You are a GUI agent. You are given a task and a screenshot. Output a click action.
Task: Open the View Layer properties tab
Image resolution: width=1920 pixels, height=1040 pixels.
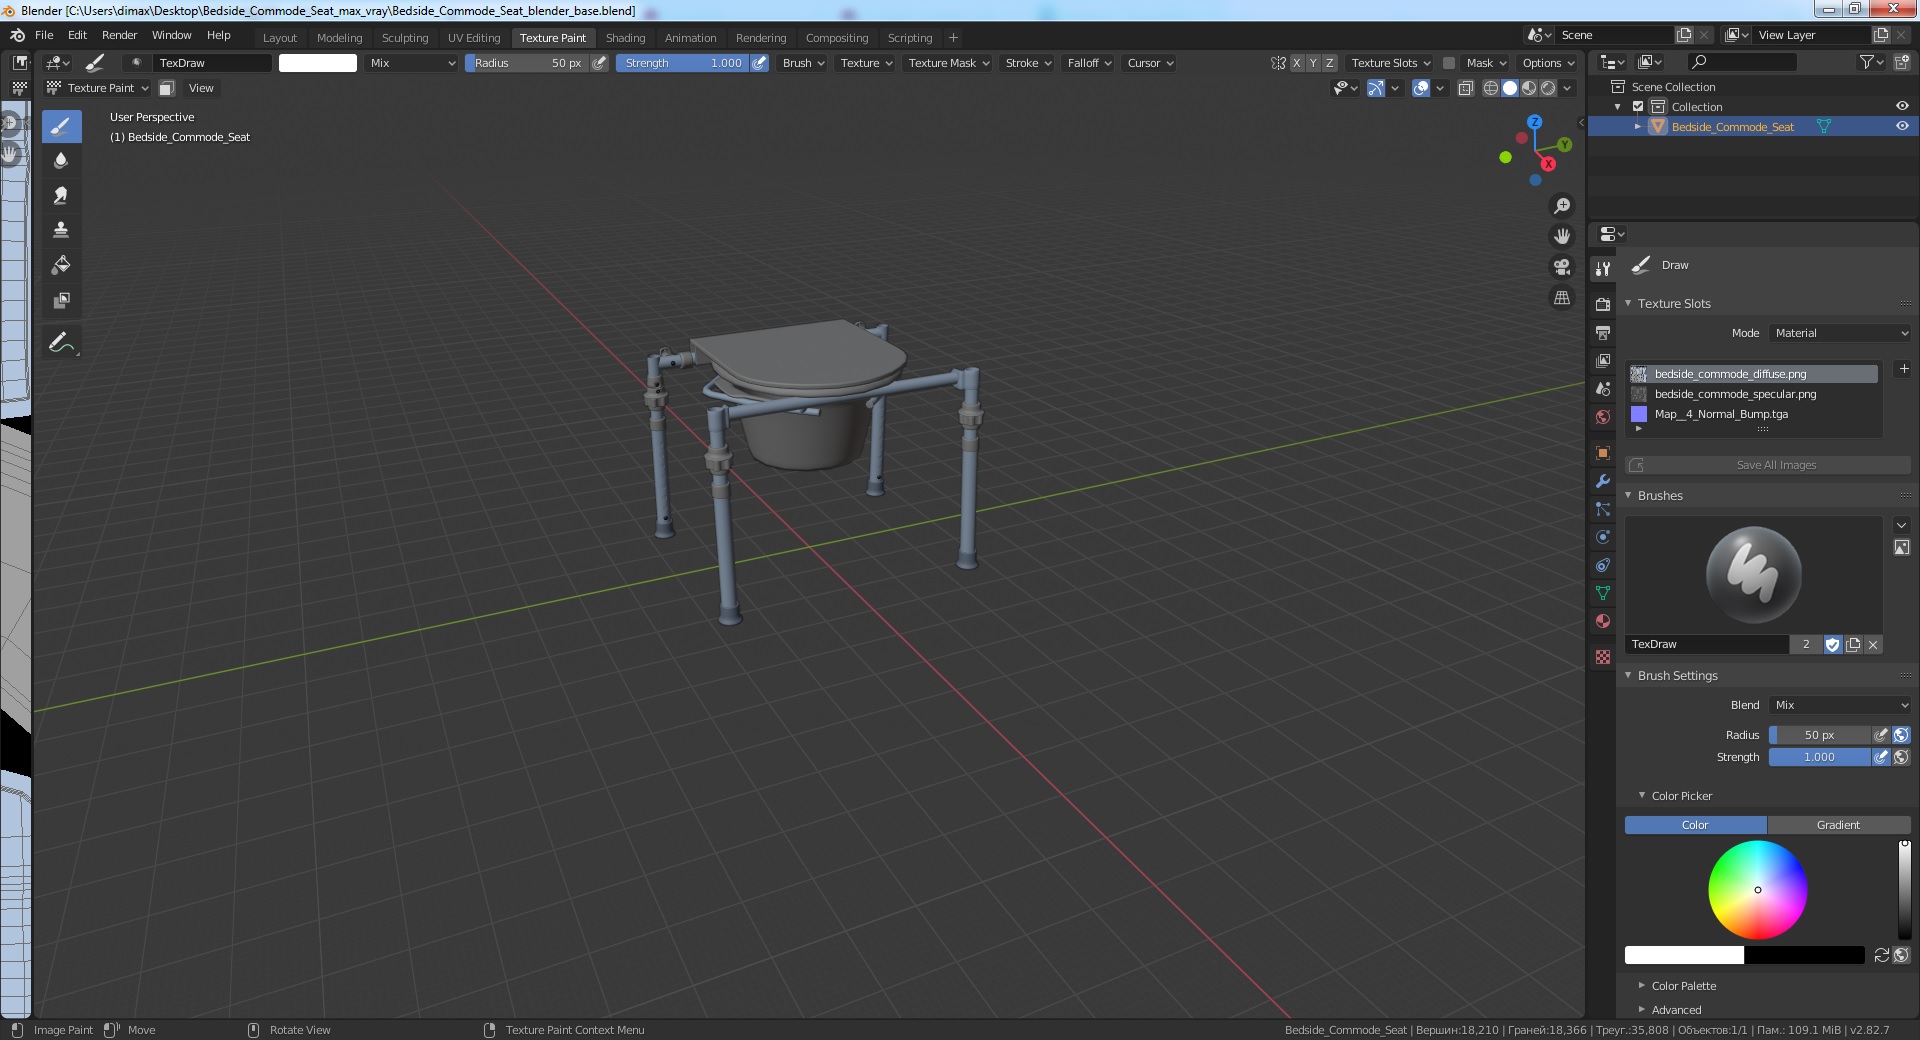click(1603, 360)
